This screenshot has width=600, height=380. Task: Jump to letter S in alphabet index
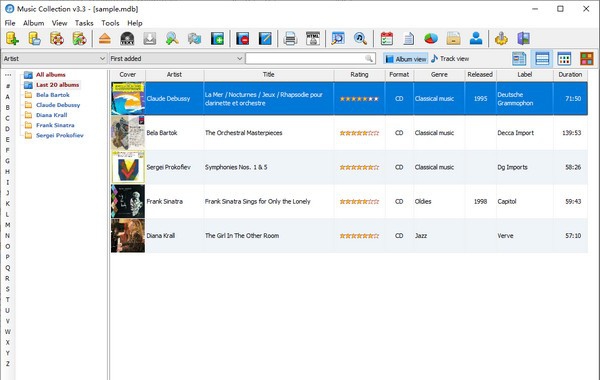[x=8, y=289]
